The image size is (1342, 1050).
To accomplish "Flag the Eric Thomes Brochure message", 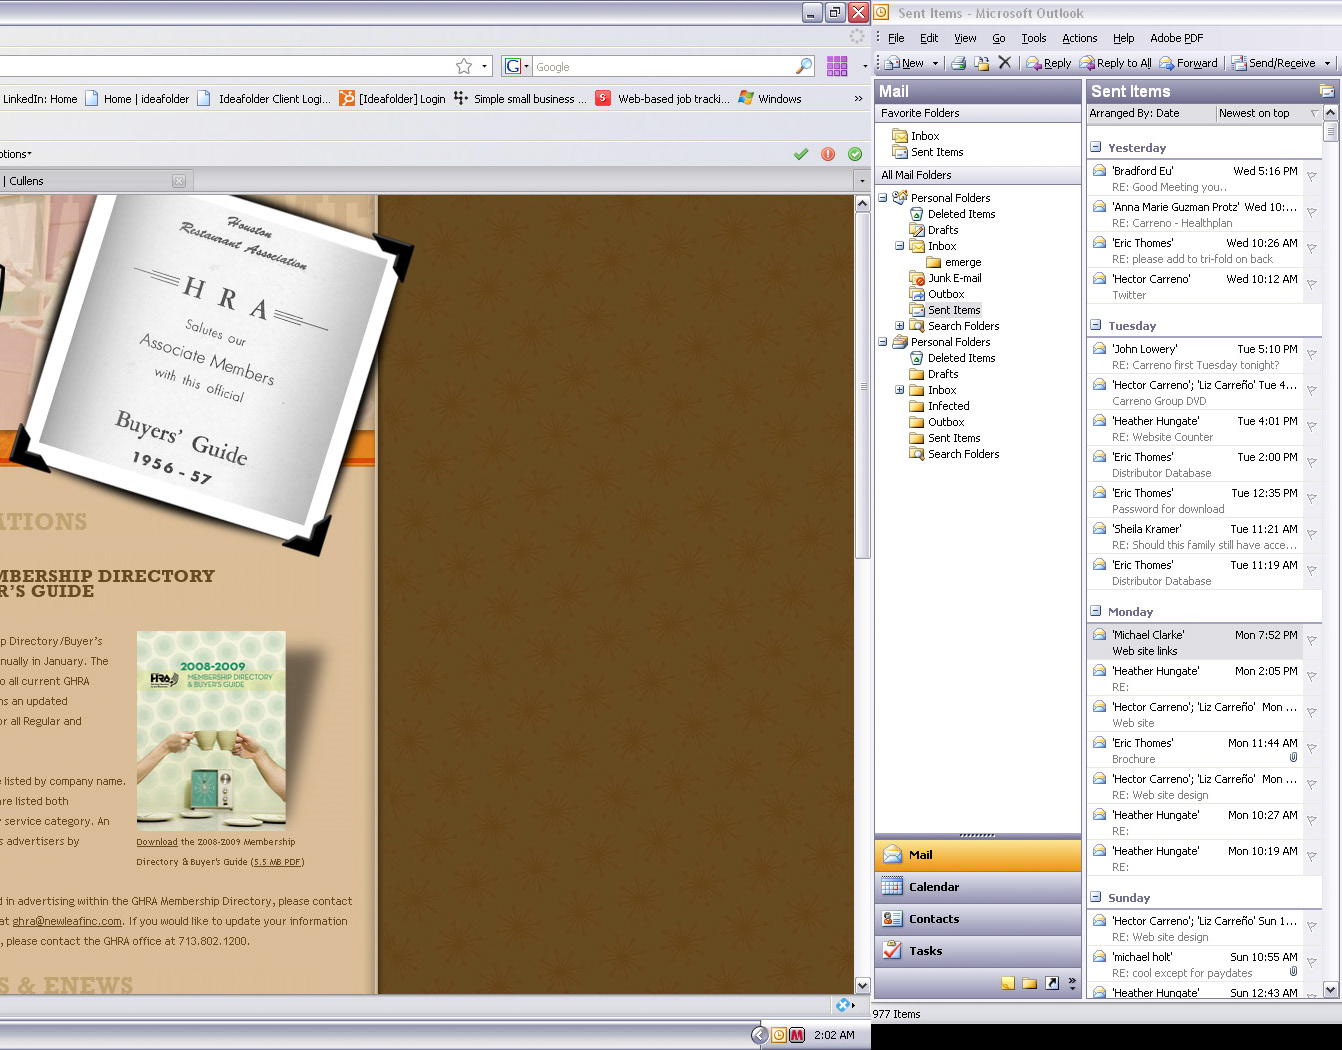I will (1311, 749).
